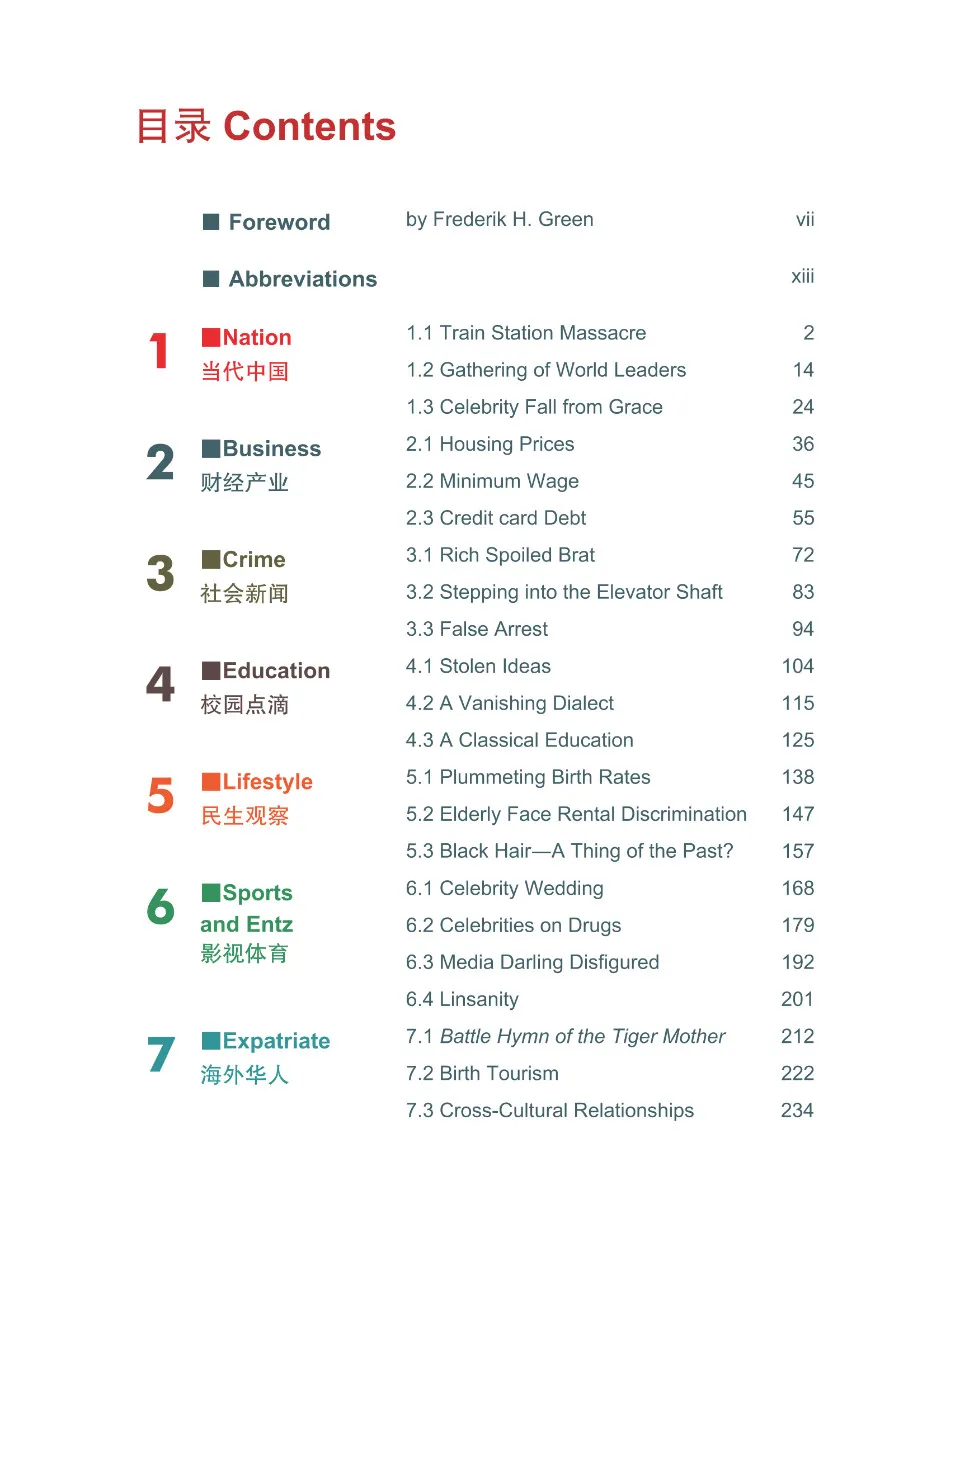Screen dimensions: 960x1483
Task: Click the teal square beside Expatriate
Action: click(211, 1040)
